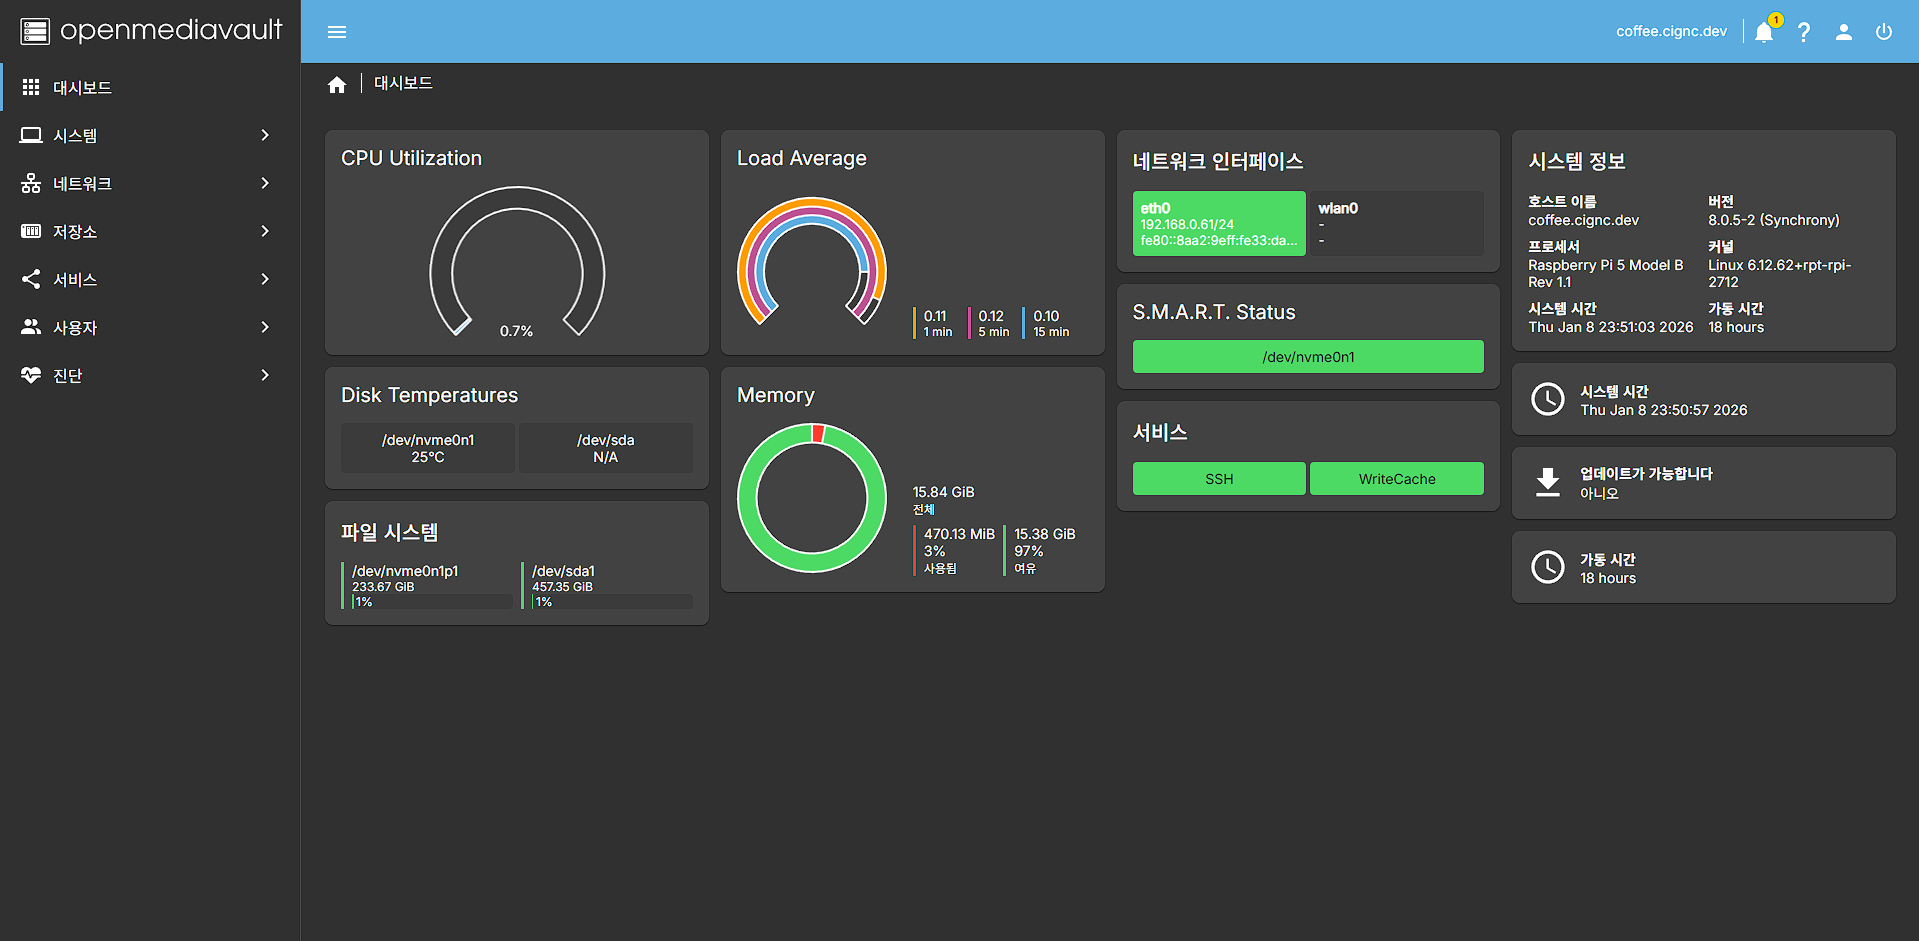Click the help question mark icon
The image size is (1919, 941).
click(x=1804, y=32)
